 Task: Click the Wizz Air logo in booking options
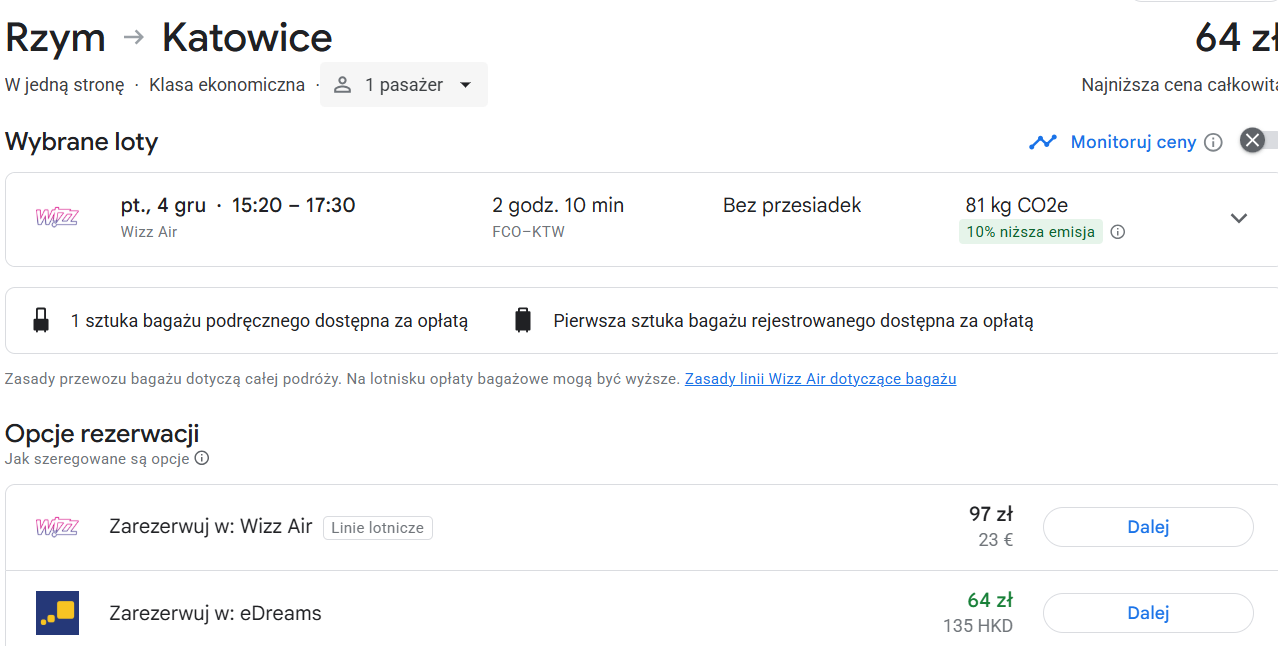(57, 527)
